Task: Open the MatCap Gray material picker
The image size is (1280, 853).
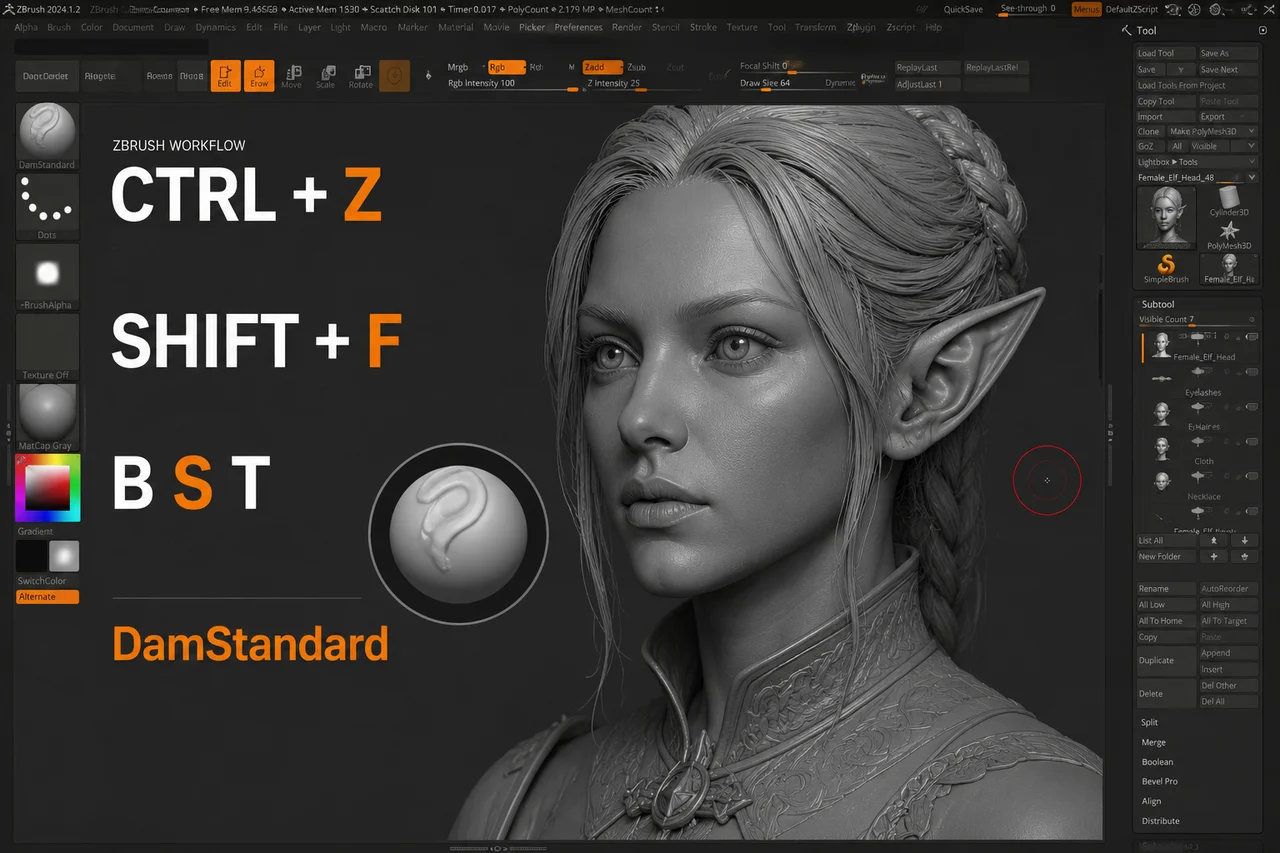Action: (x=47, y=417)
